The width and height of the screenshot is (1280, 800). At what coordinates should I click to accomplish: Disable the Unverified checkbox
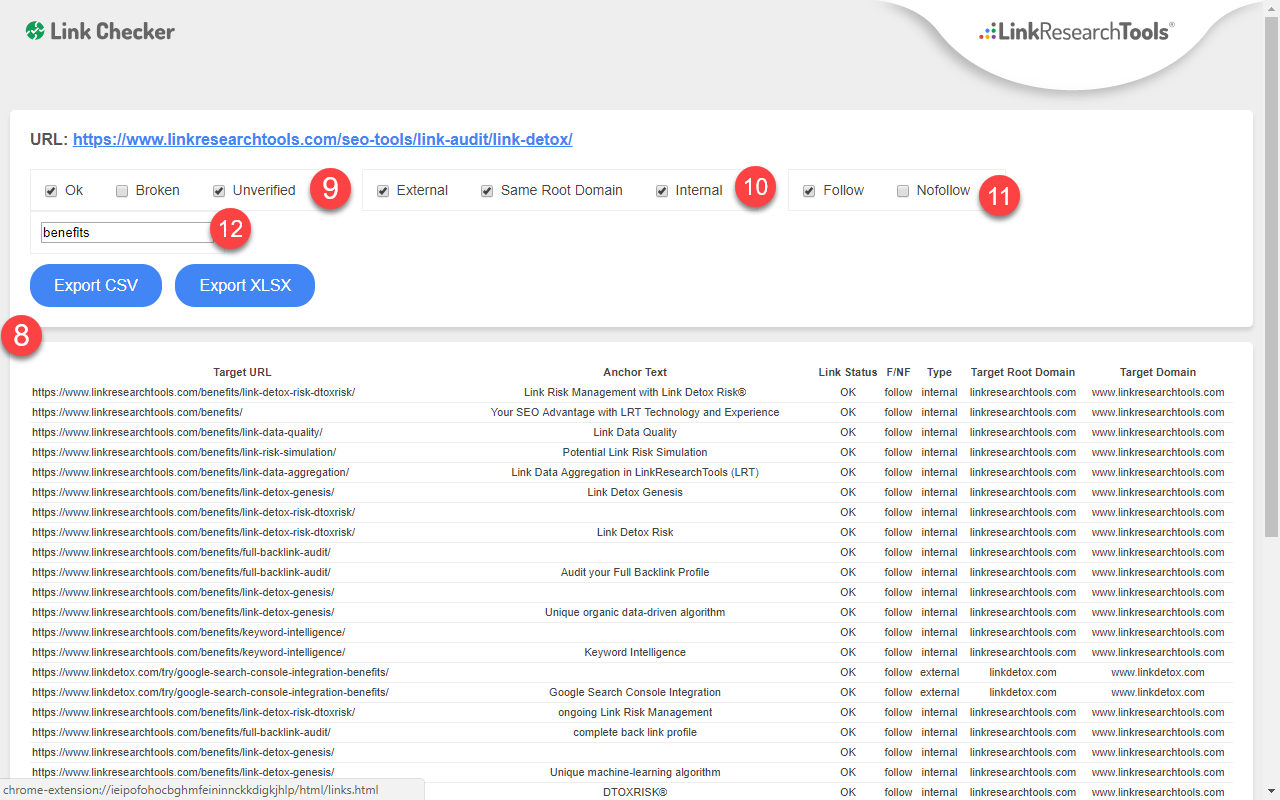click(217, 190)
